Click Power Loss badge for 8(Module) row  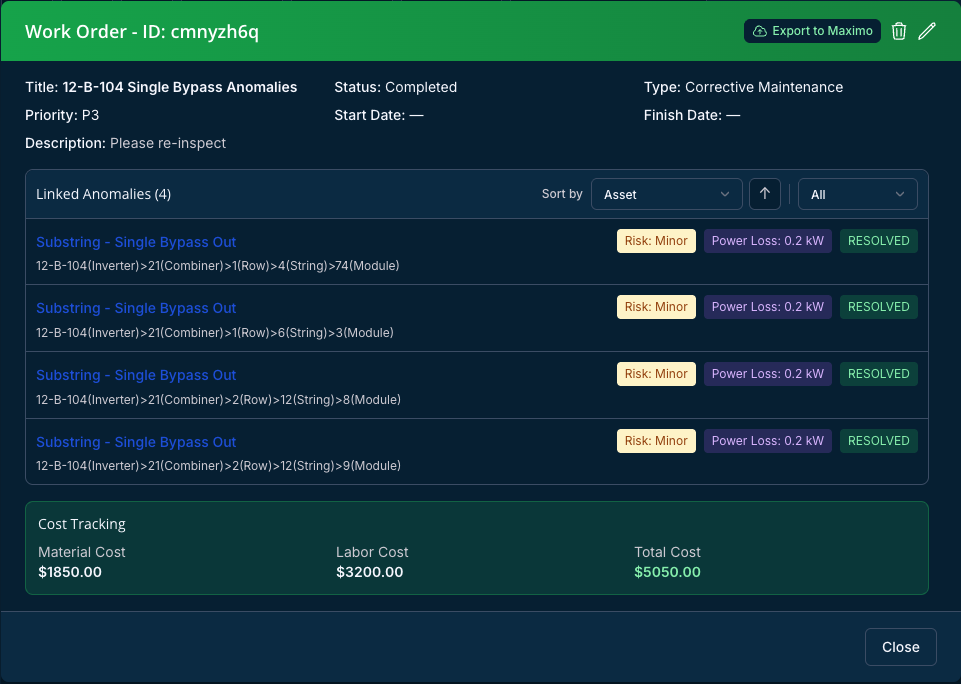point(767,374)
